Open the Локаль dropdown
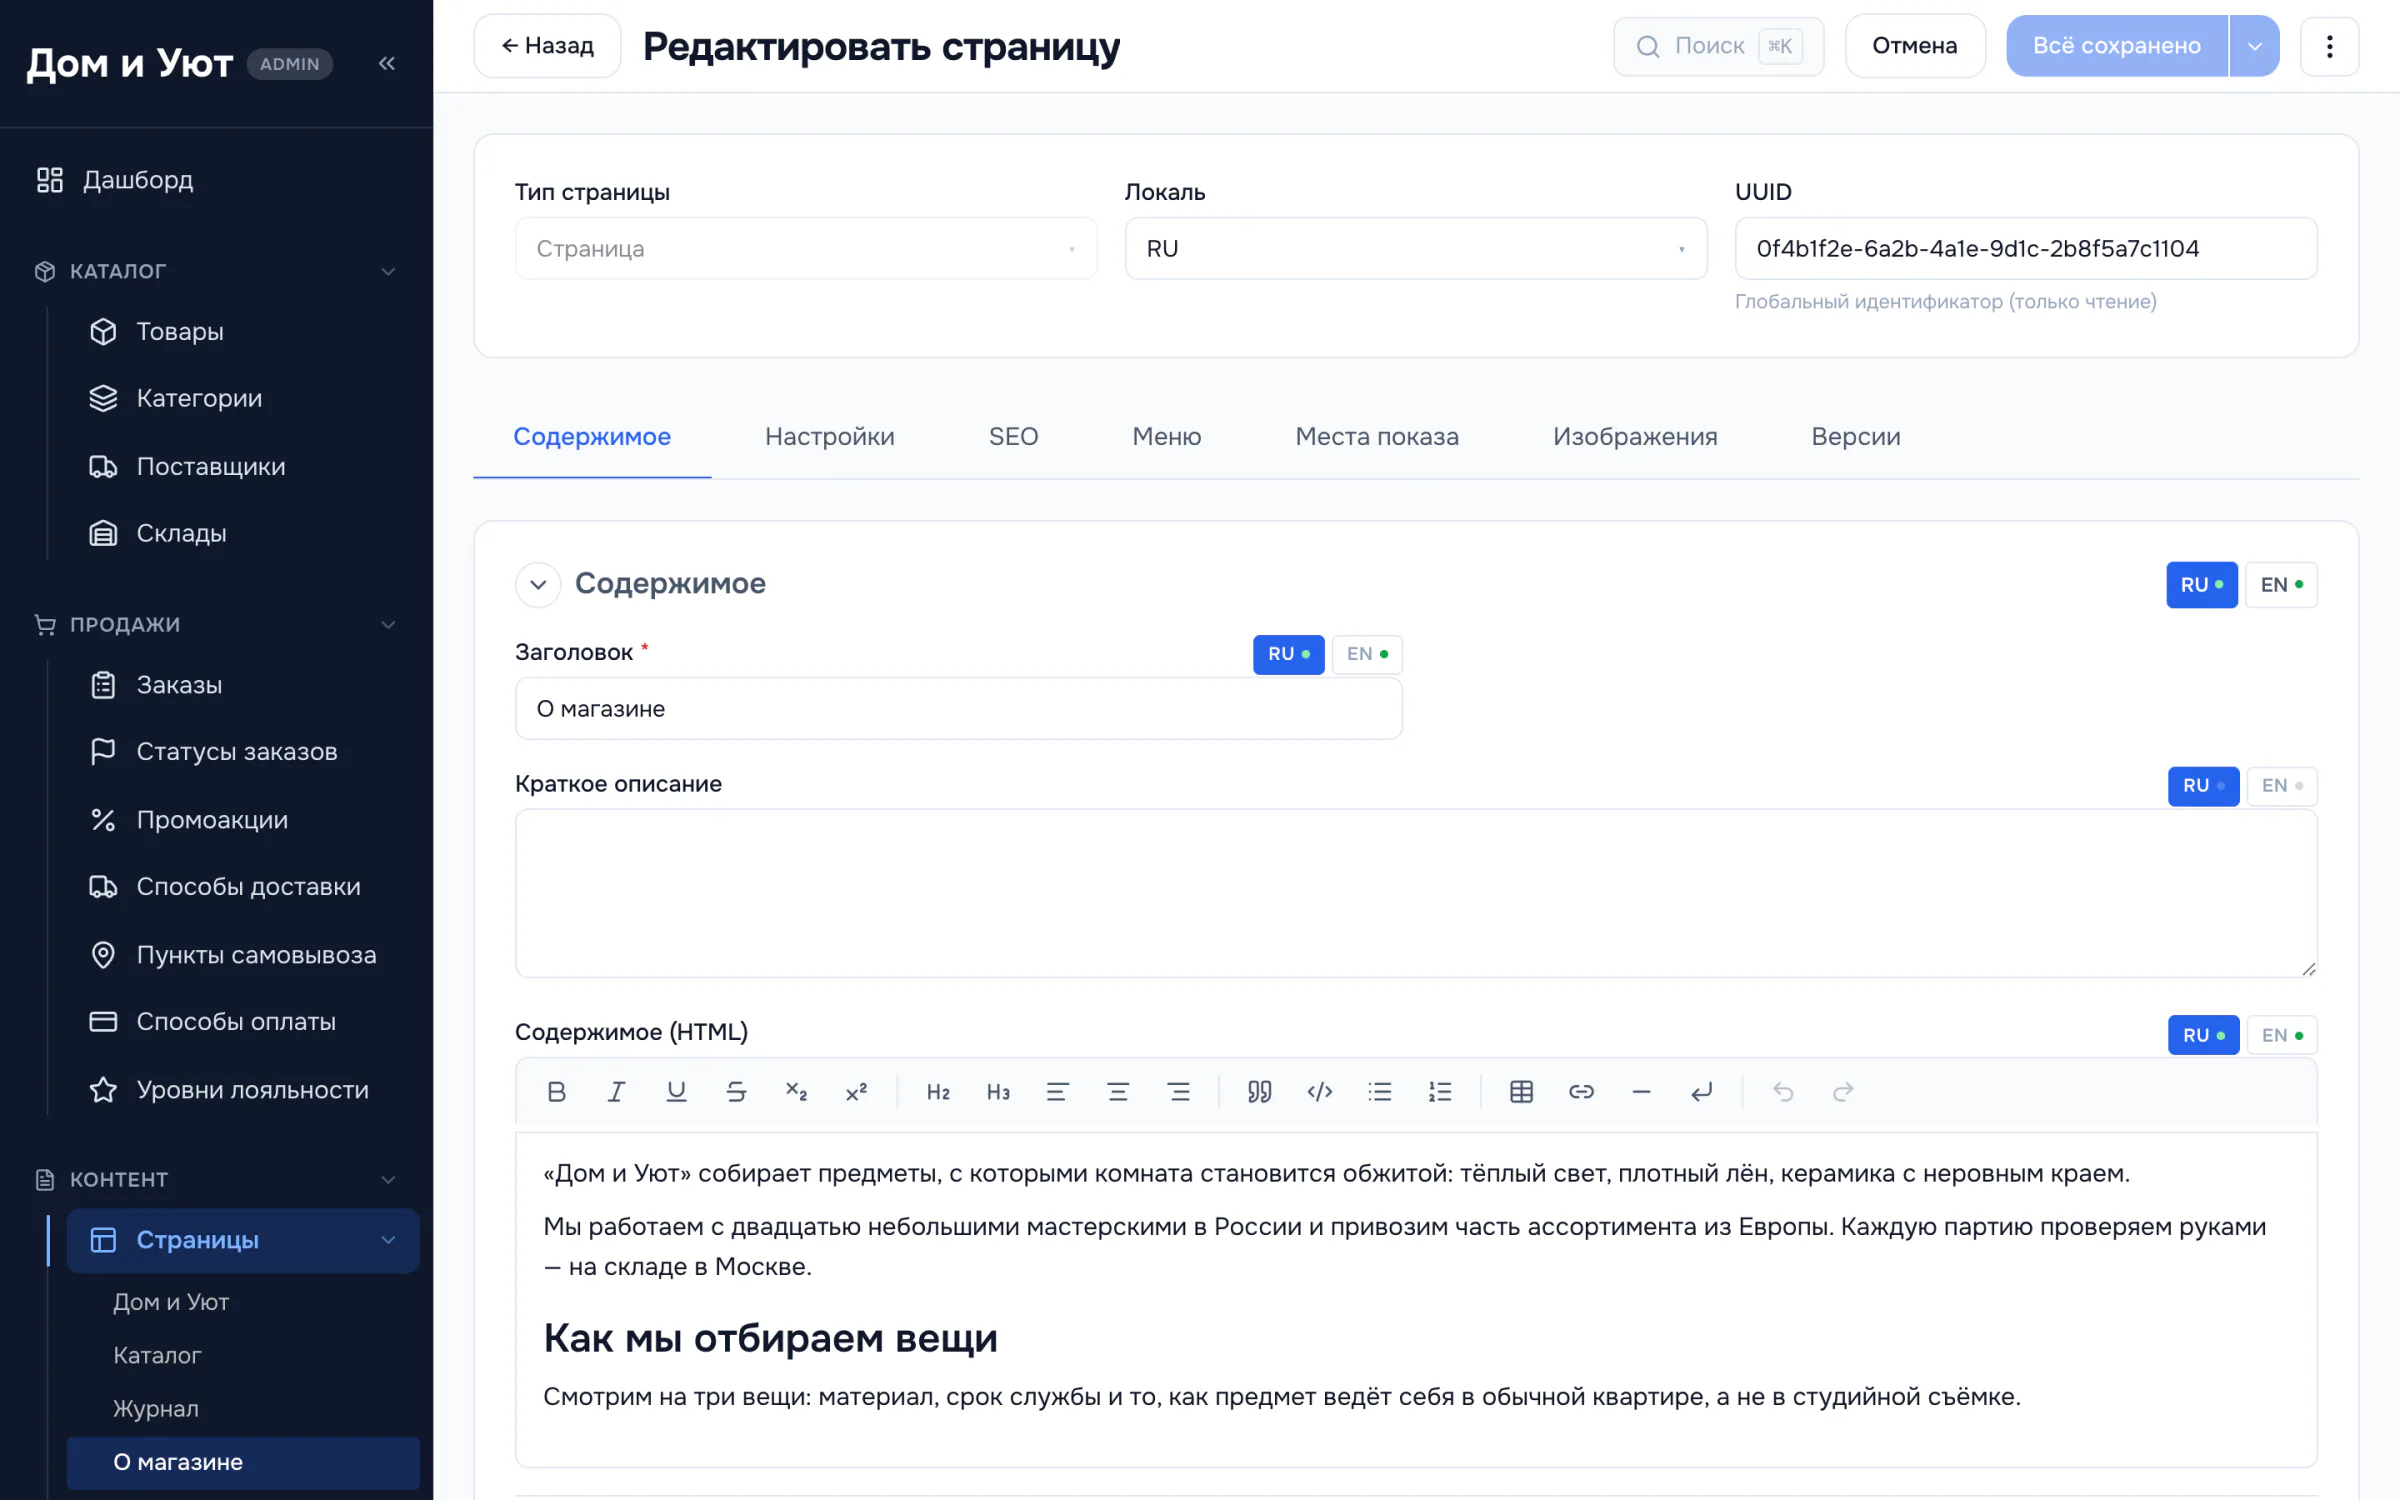The width and height of the screenshot is (2400, 1500). (1416, 249)
